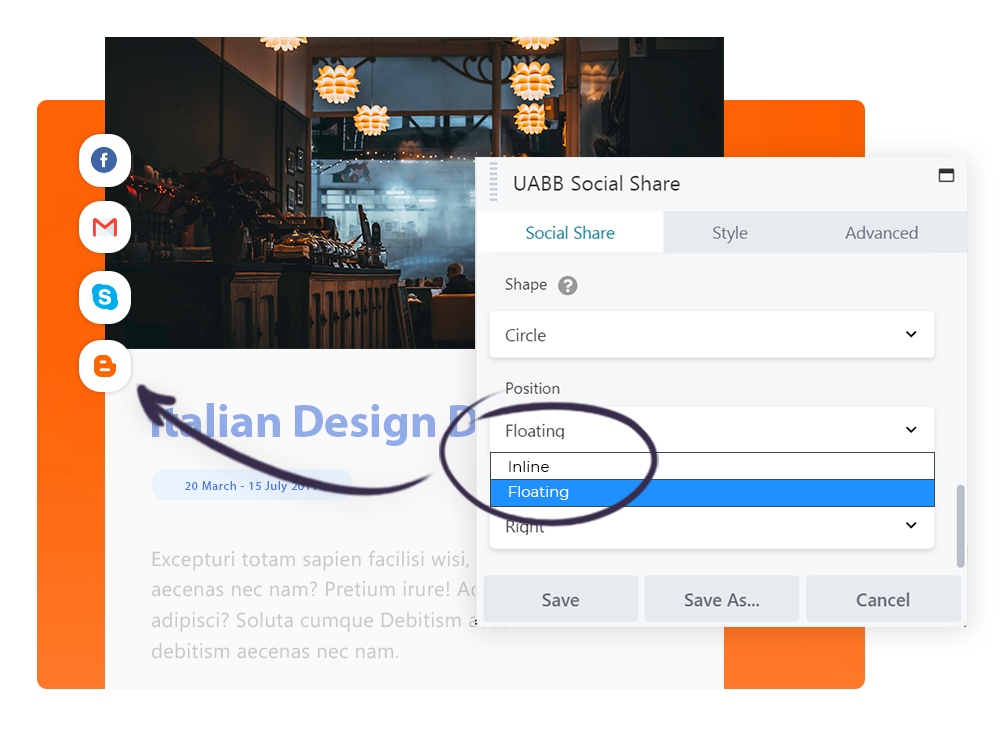The width and height of the screenshot is (1000, 738).
Task: Expand the dropdown showing Right
Action: tap(711, 528)
